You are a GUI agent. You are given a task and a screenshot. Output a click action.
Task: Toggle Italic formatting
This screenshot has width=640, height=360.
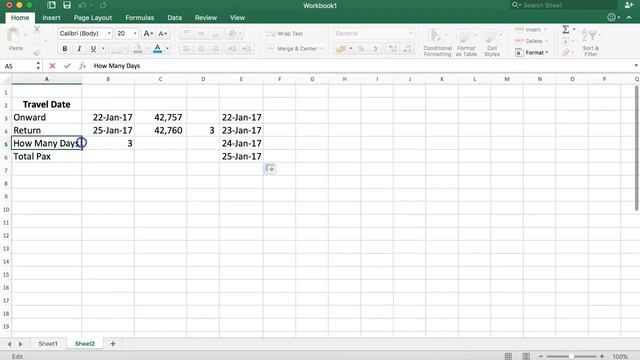[79, 49]
